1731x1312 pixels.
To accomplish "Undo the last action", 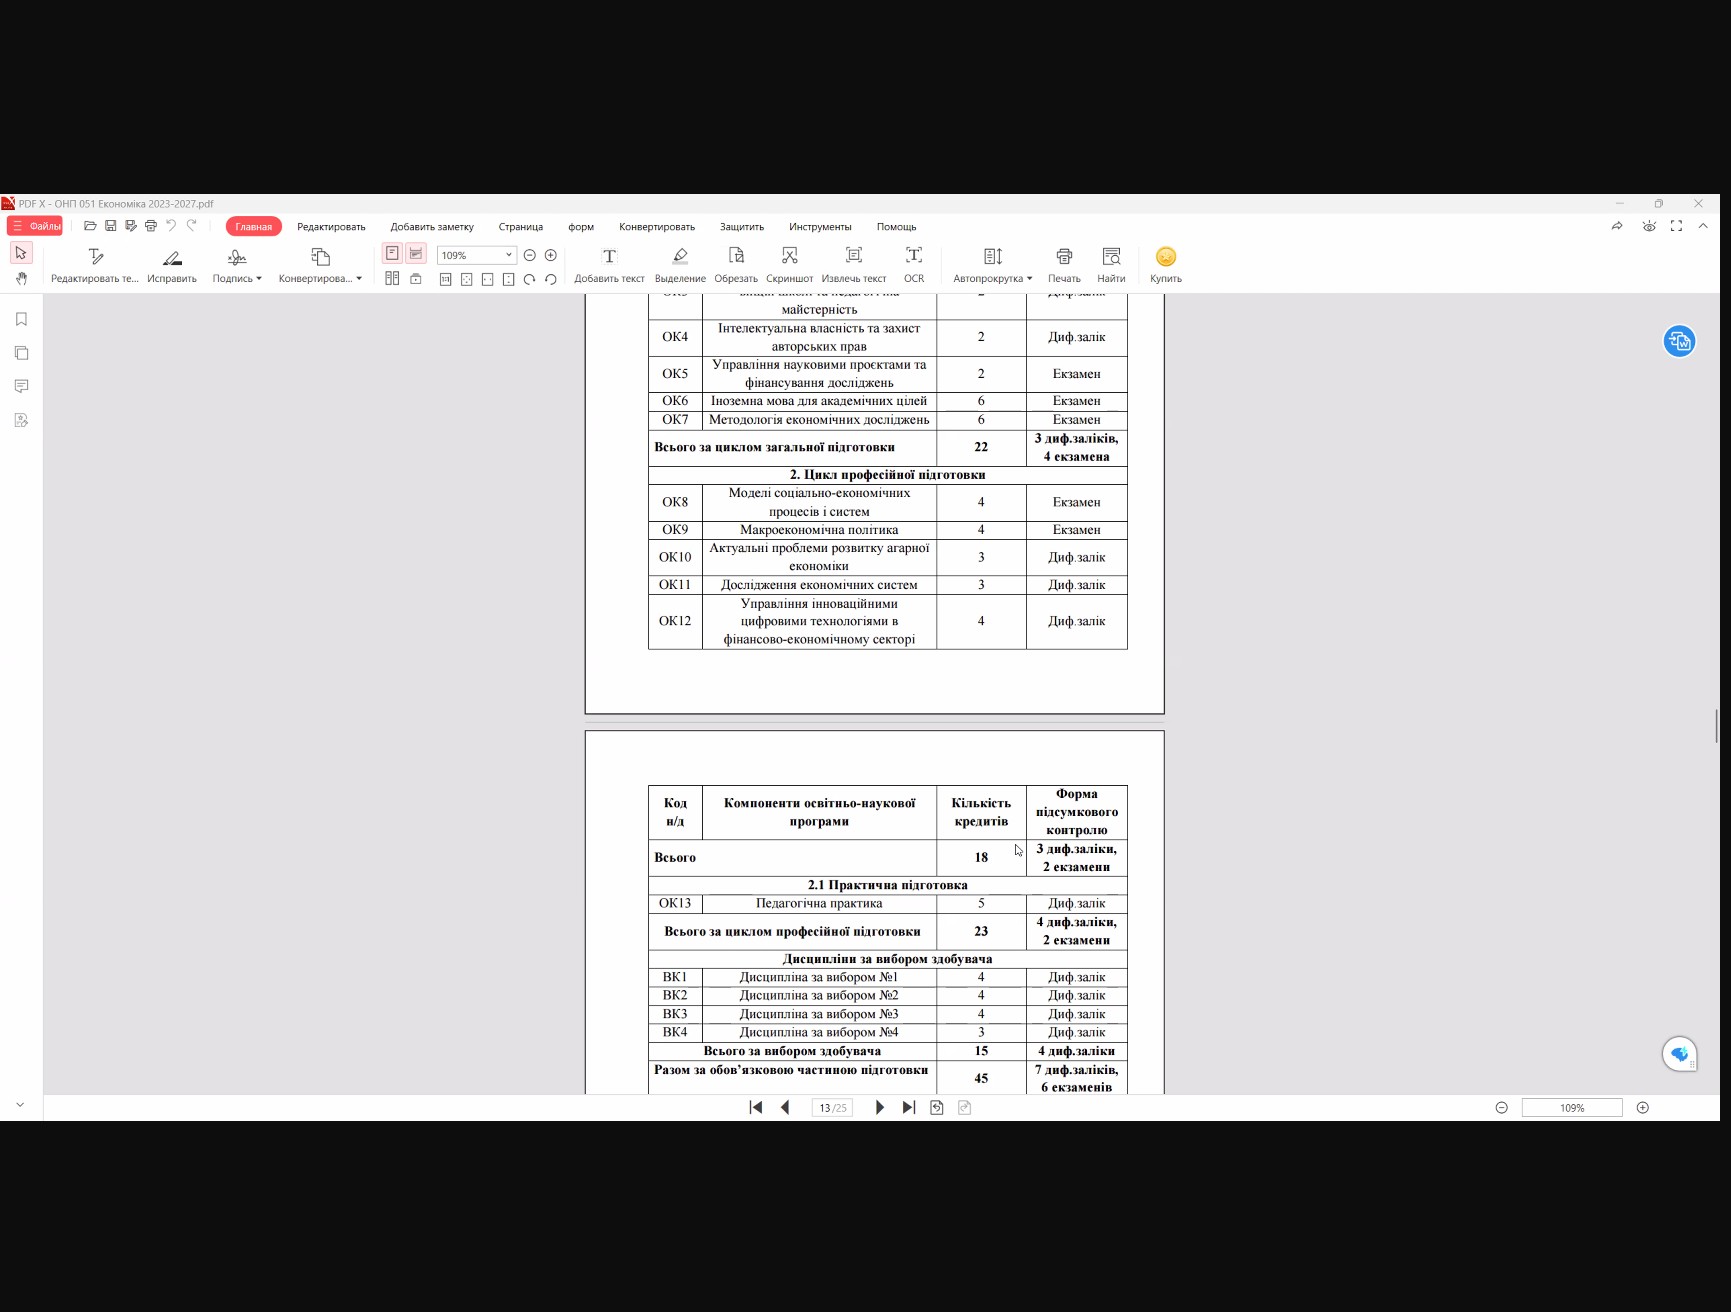I will 171,226.
